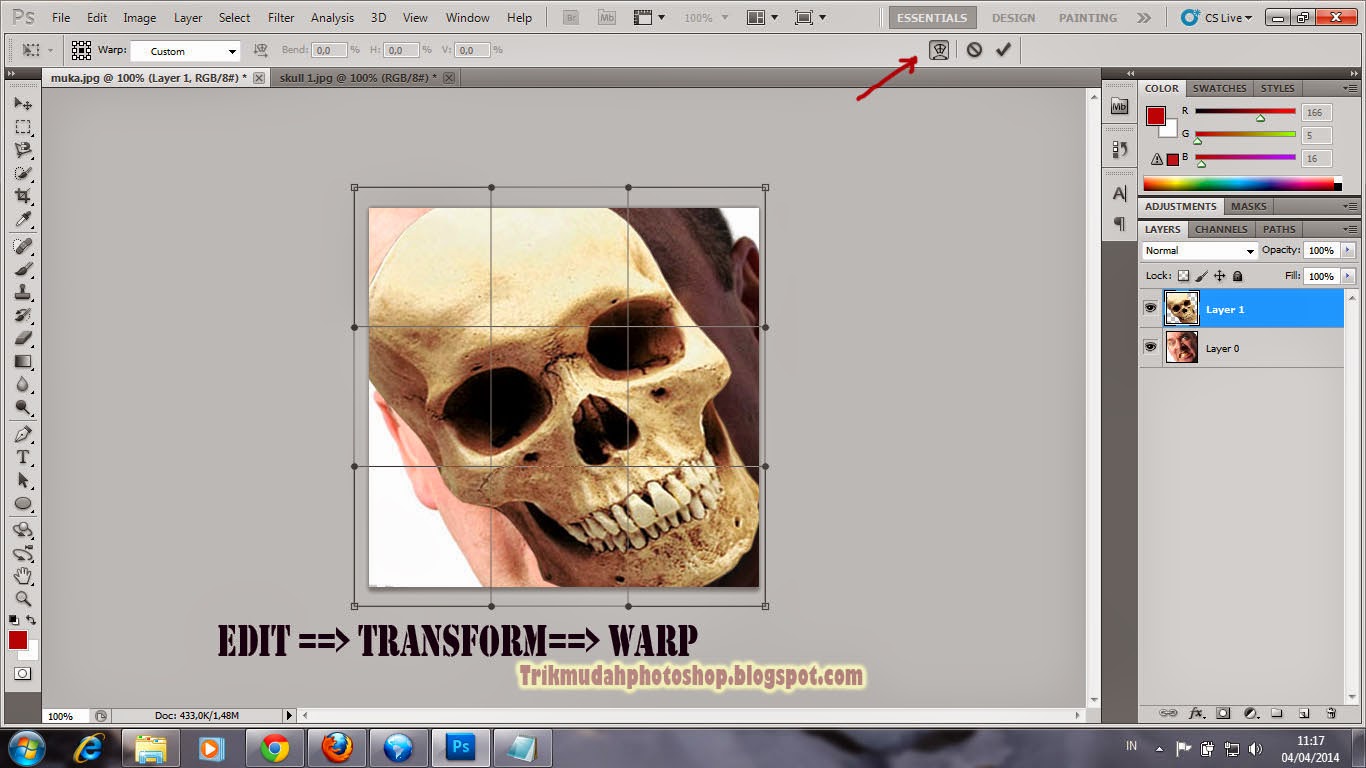Add a layer mask button
The width and height of the screenshot is (1366, 768).
[x=1223, y=713]
